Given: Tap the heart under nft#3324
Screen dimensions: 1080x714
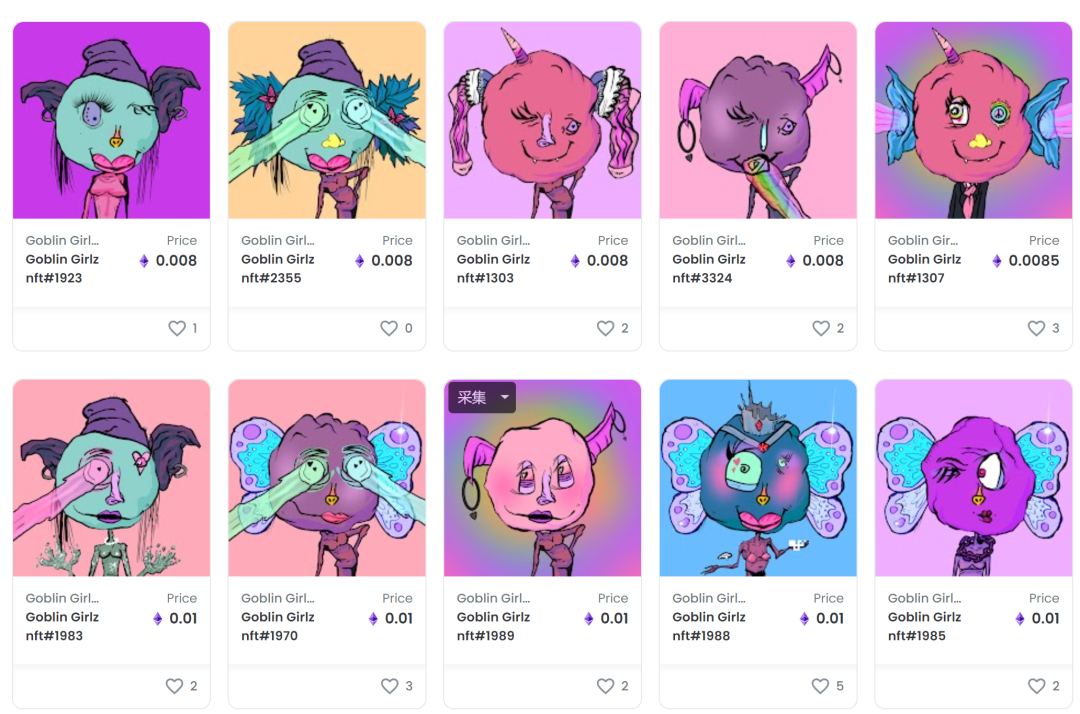Looking at the screenshot, I should coord(821,328).
